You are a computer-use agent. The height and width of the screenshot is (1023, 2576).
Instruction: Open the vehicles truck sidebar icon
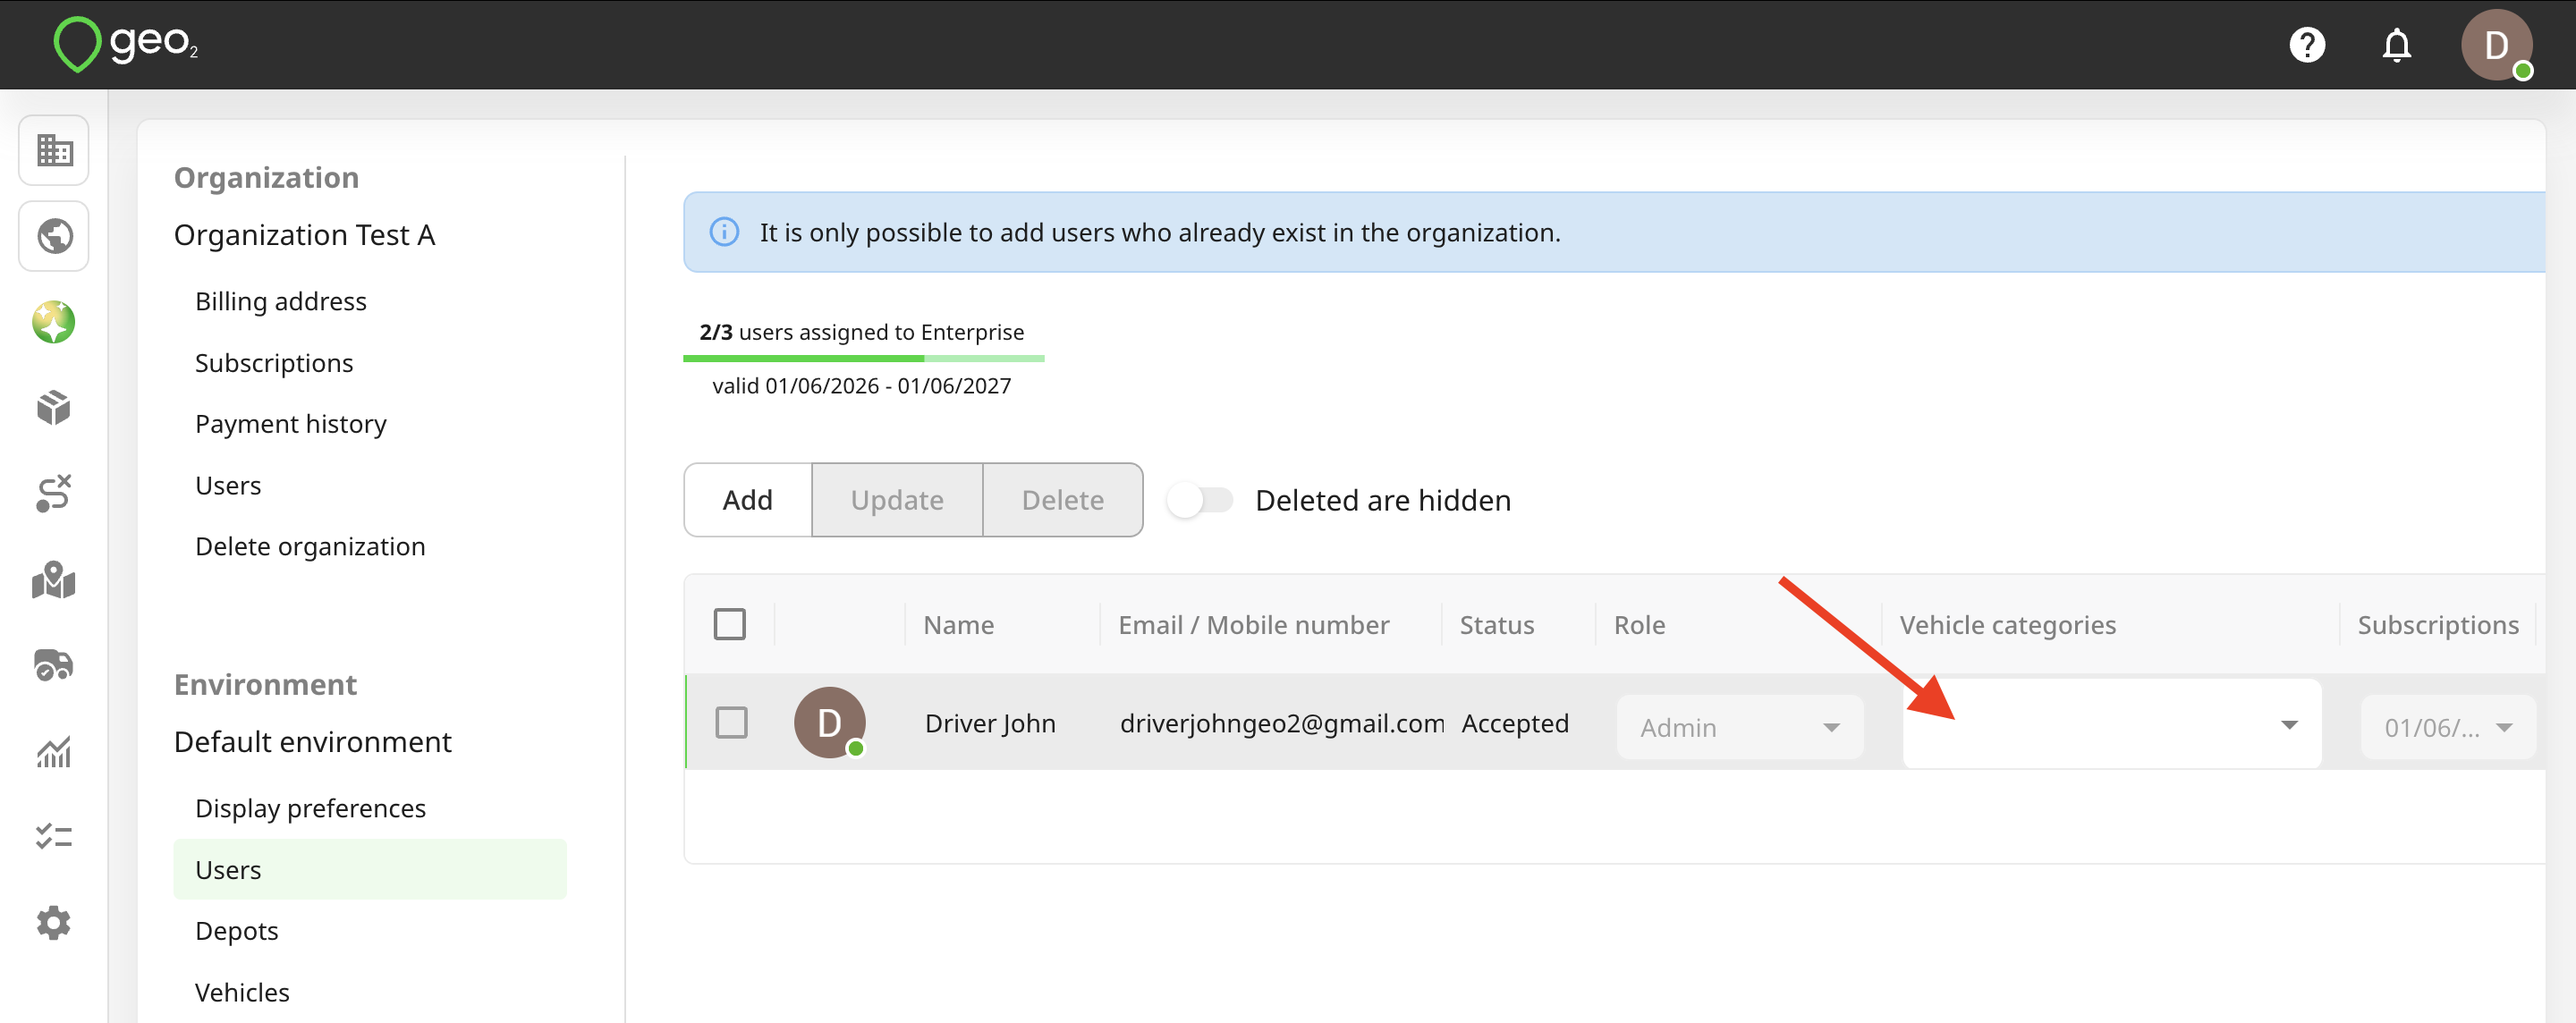click(x=54, y=665)
